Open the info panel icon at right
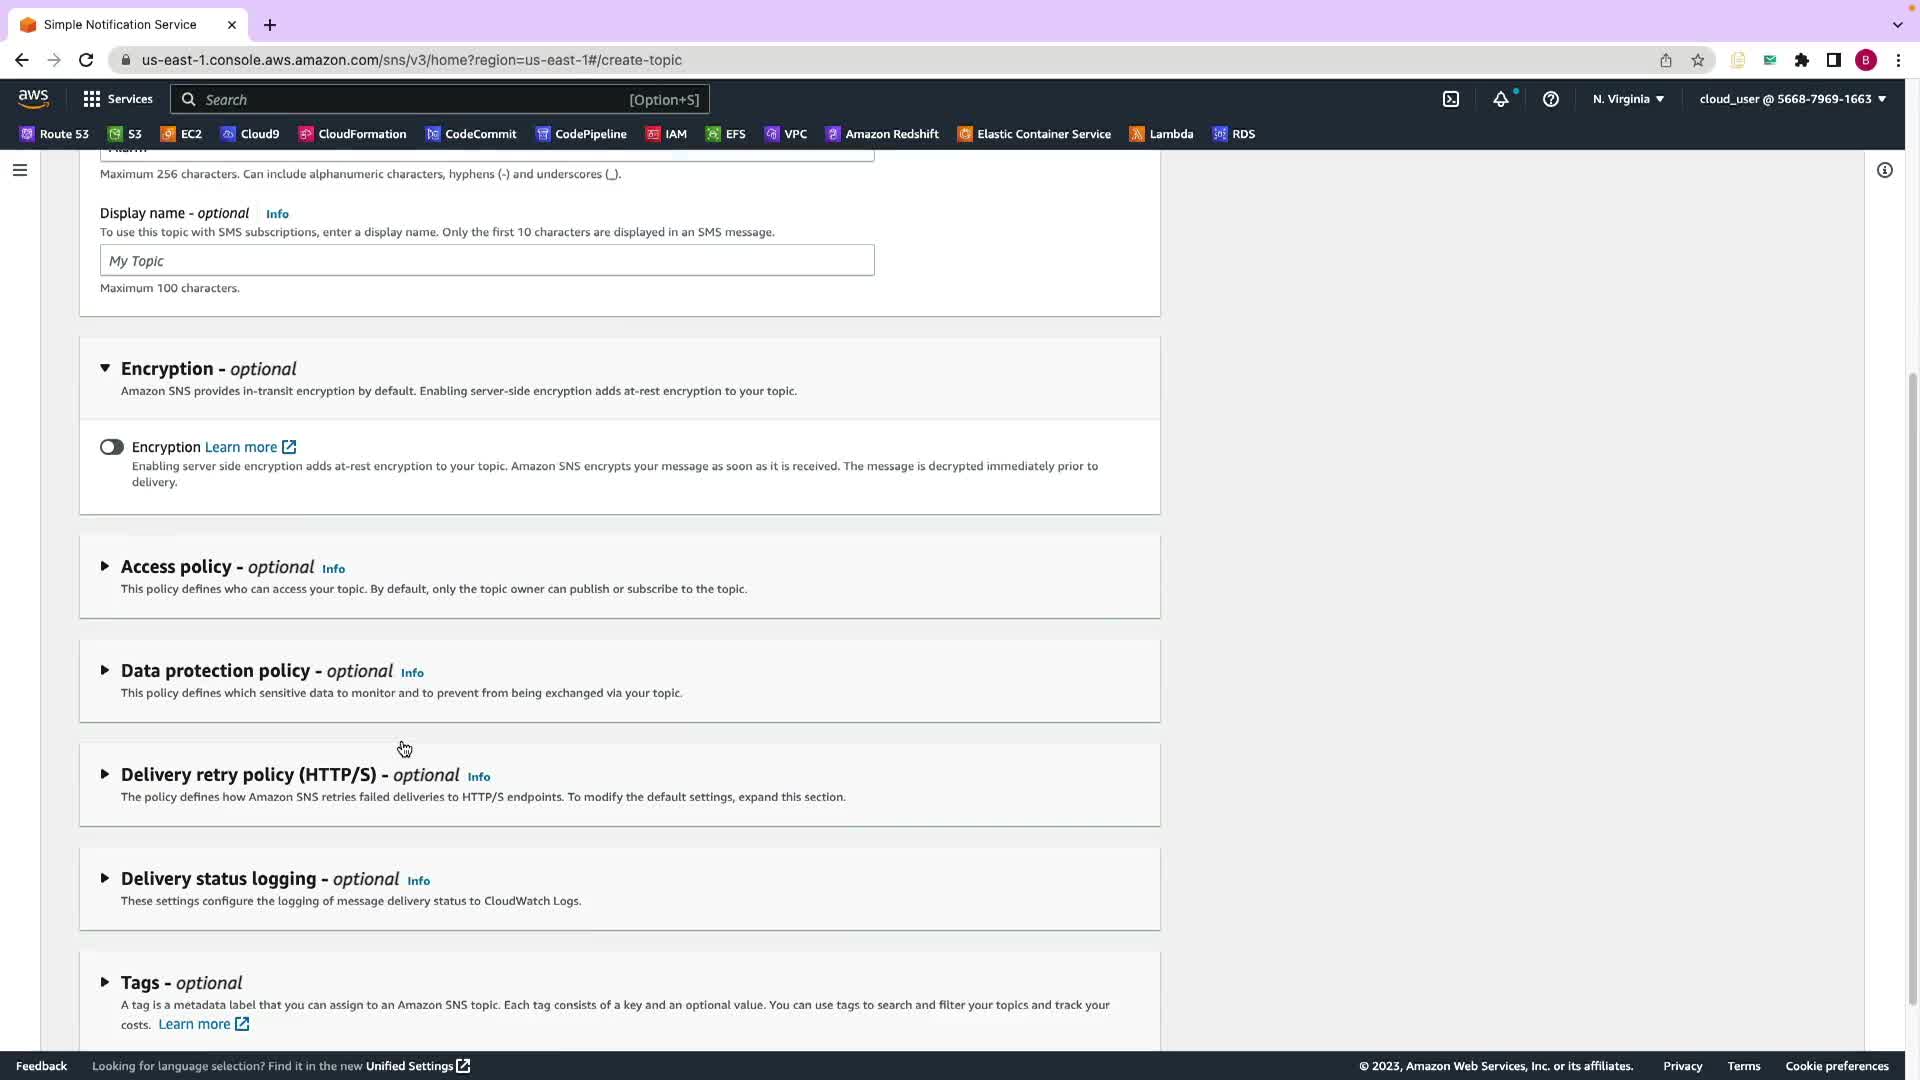The width and height of the screenshot is (1920, 1080). click(x=1885, y=170)
